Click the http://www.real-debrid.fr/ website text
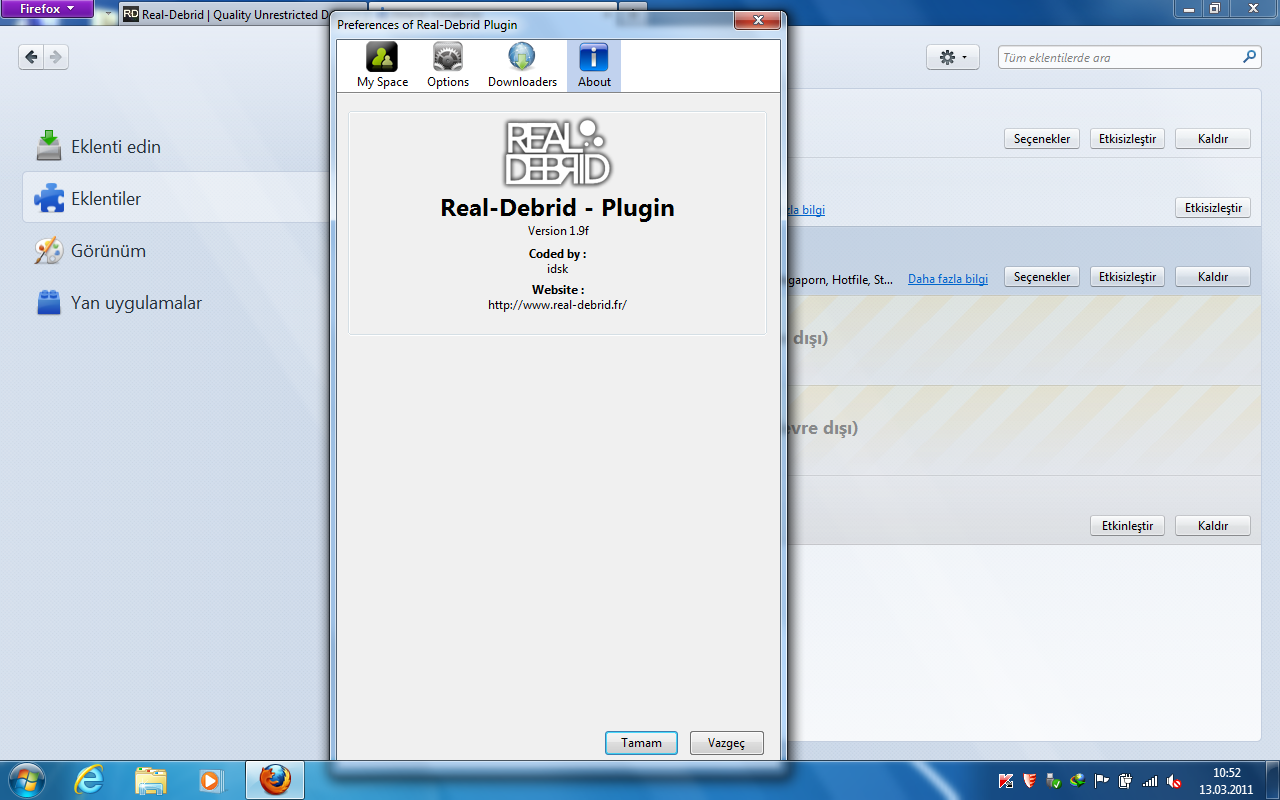Viewport: 1280px width, 800px height. (x=557, y=305)
